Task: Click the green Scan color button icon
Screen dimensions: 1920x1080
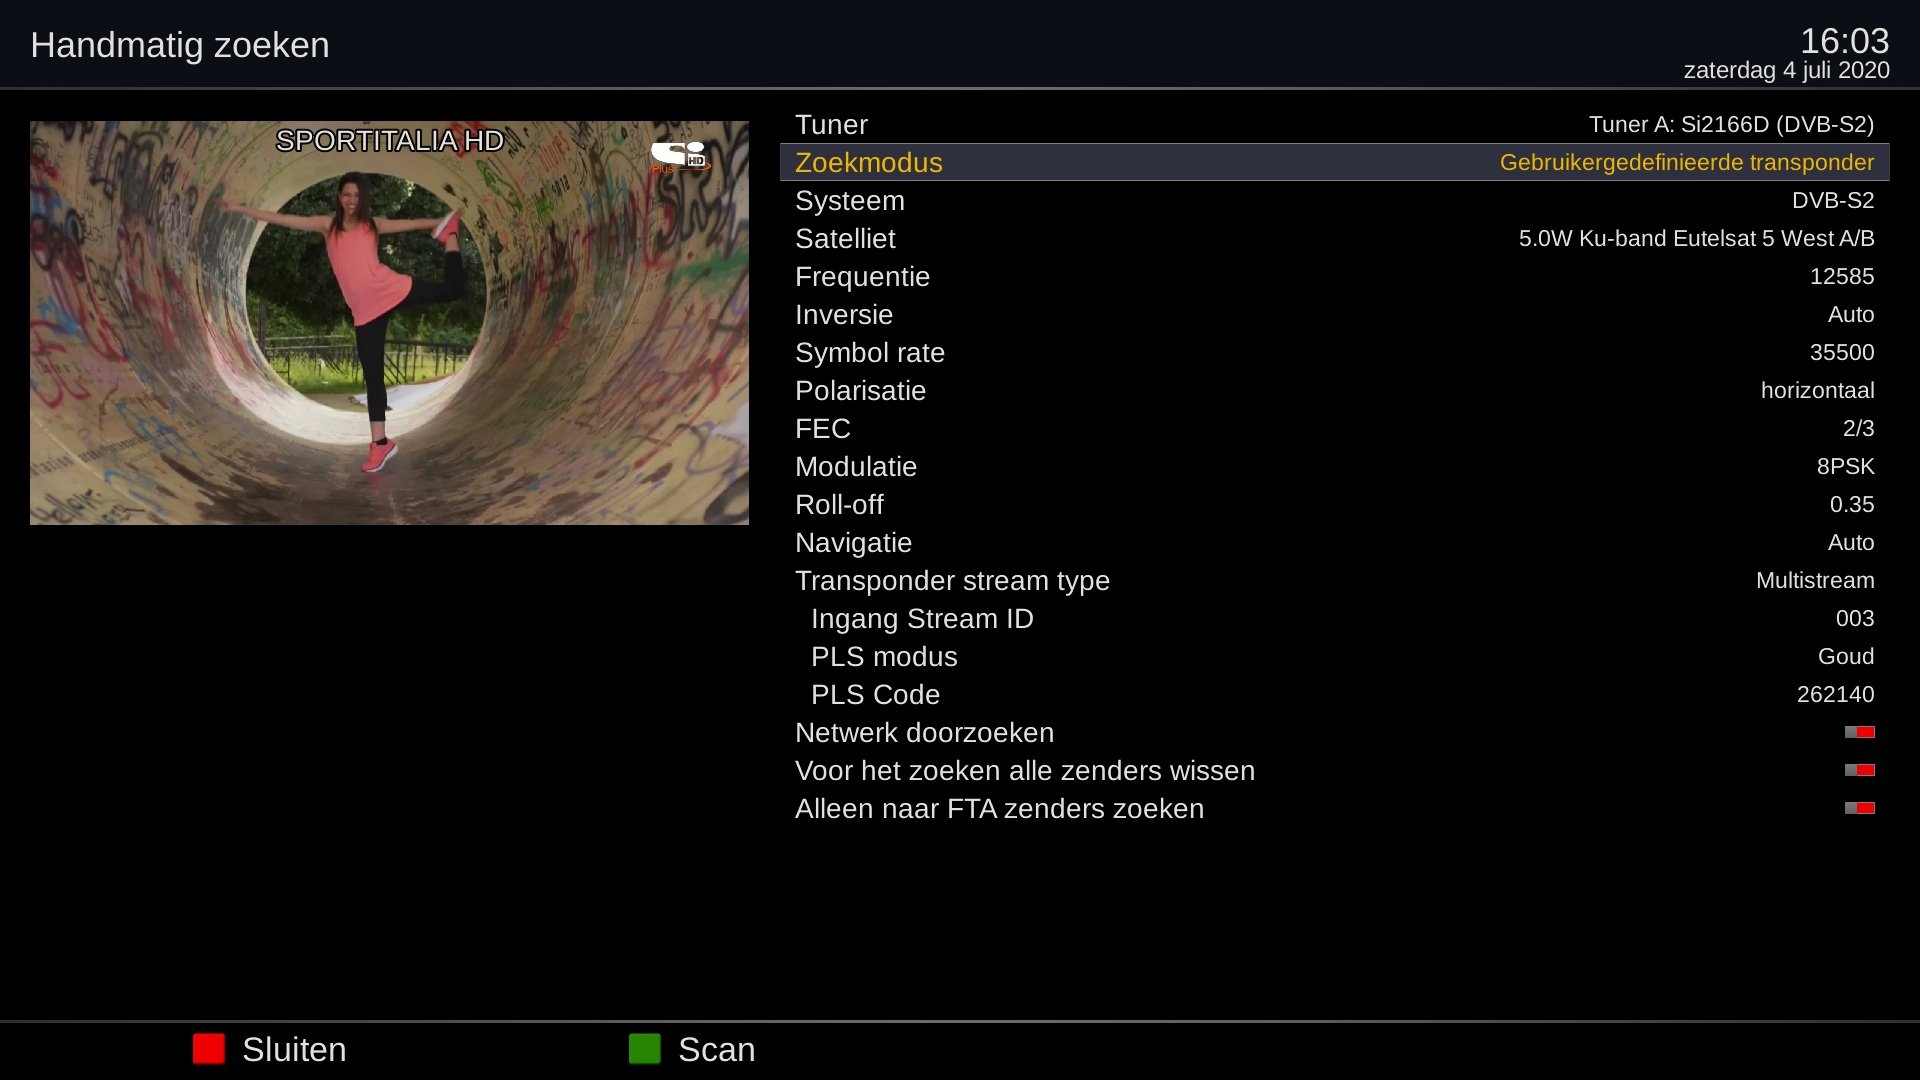Action: point(645,1049)
